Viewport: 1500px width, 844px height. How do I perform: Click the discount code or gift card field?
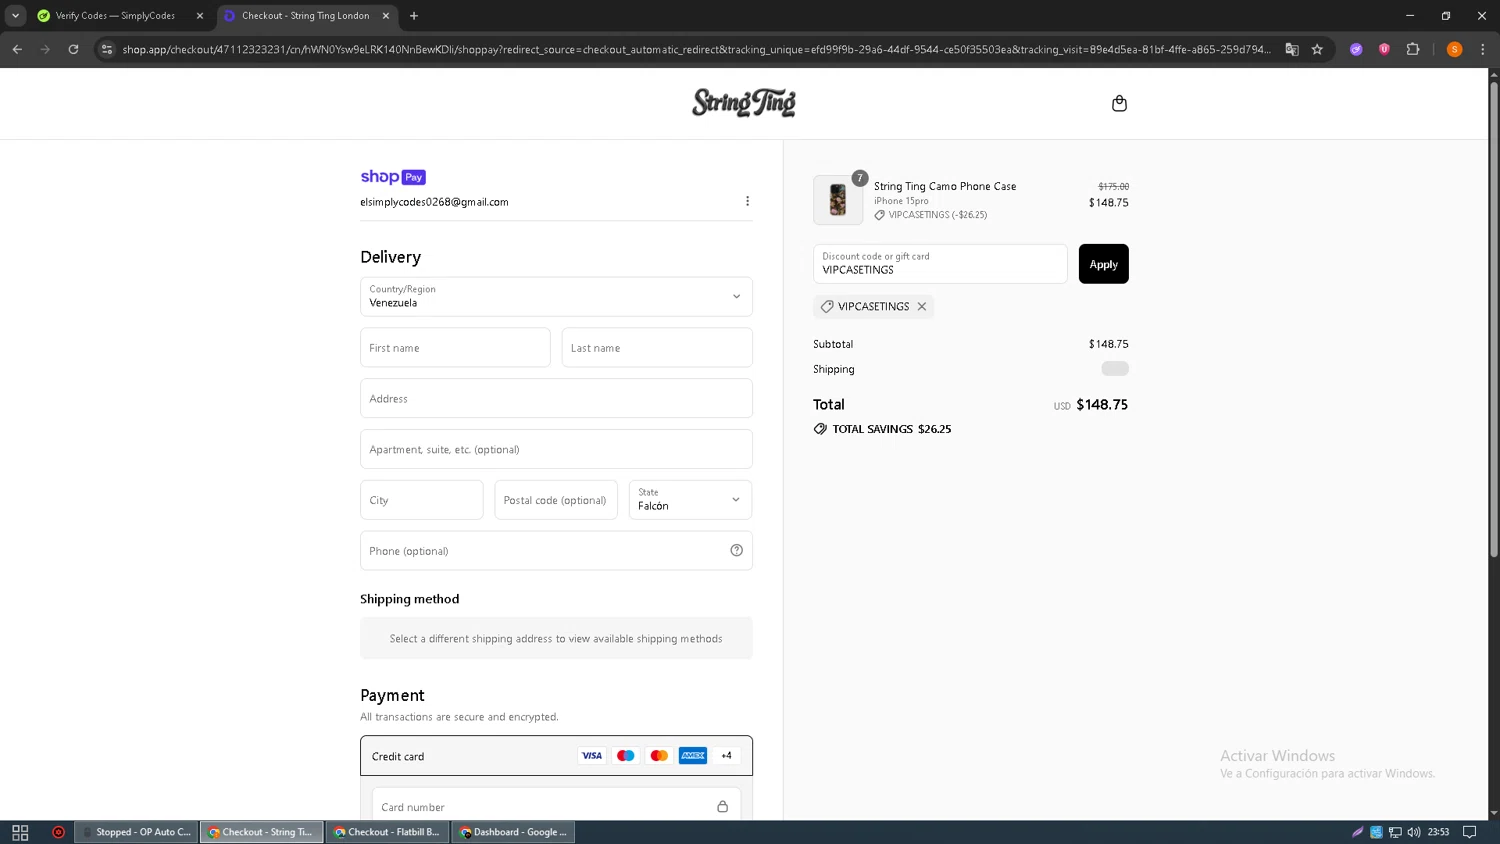pos(940,264)
